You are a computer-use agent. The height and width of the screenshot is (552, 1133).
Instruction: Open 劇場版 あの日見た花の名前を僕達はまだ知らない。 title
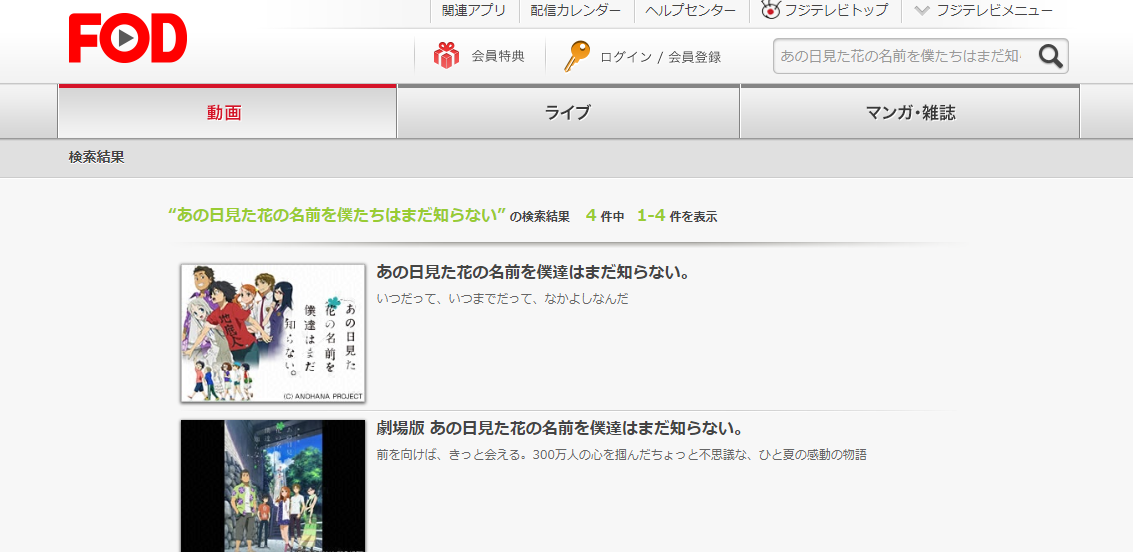coord(561,428)
